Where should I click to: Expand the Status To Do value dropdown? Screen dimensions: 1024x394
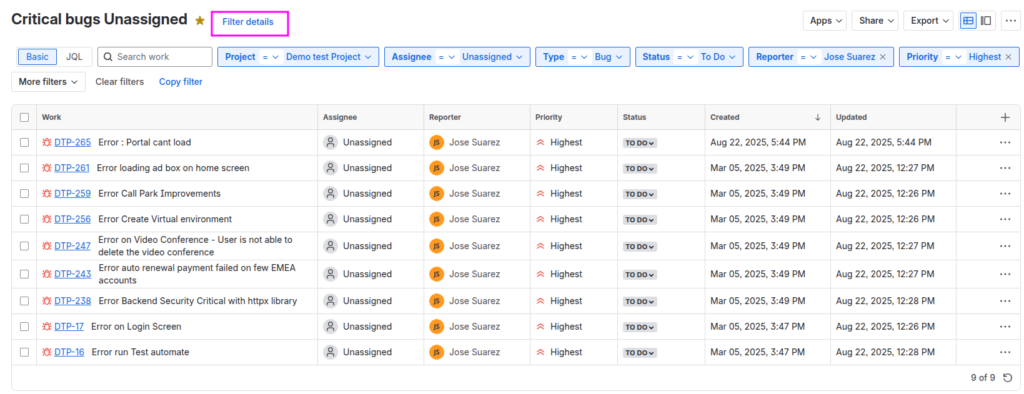718,57
